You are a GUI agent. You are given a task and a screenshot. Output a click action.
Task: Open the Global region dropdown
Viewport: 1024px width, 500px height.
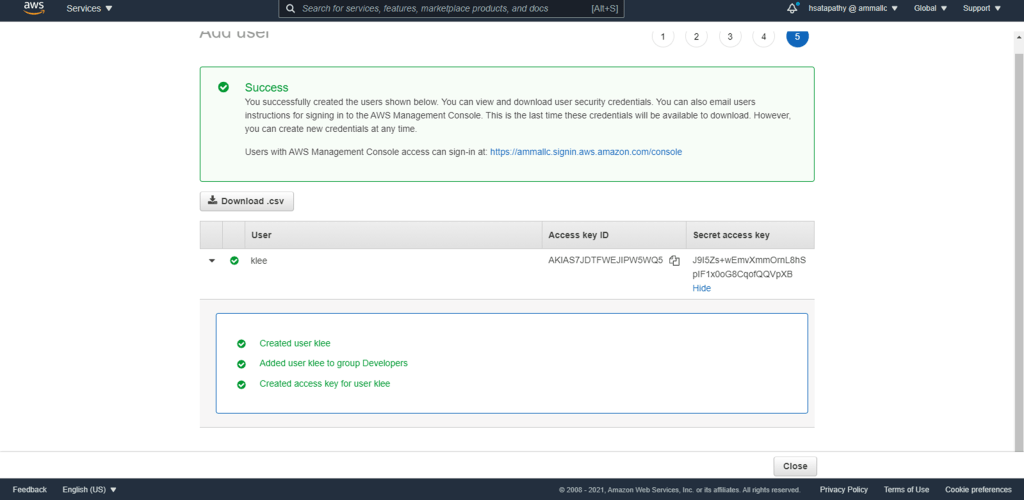pos(931,8)
